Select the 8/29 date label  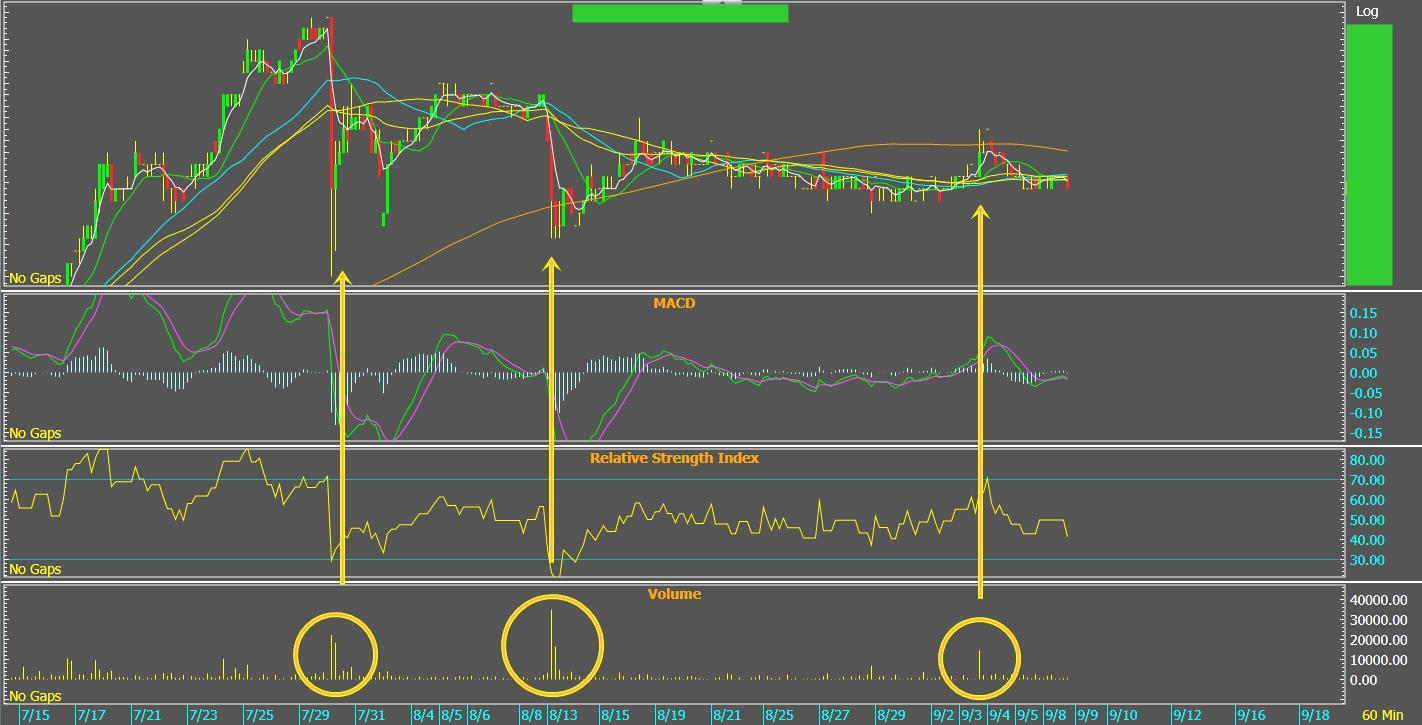coord(891,716)
